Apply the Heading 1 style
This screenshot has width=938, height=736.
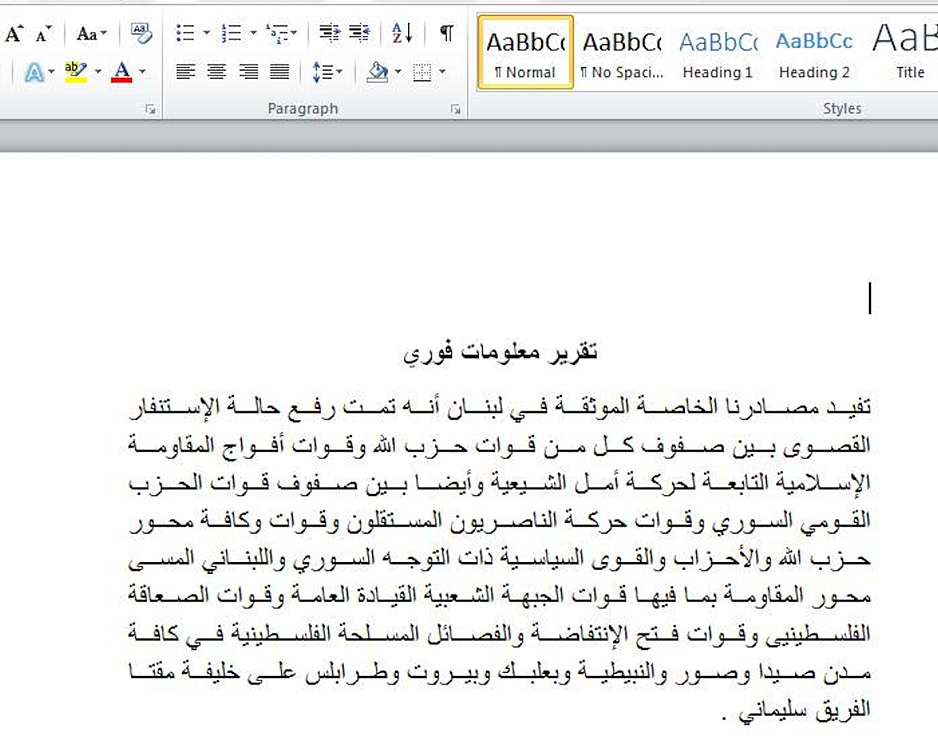coord(717,52)
